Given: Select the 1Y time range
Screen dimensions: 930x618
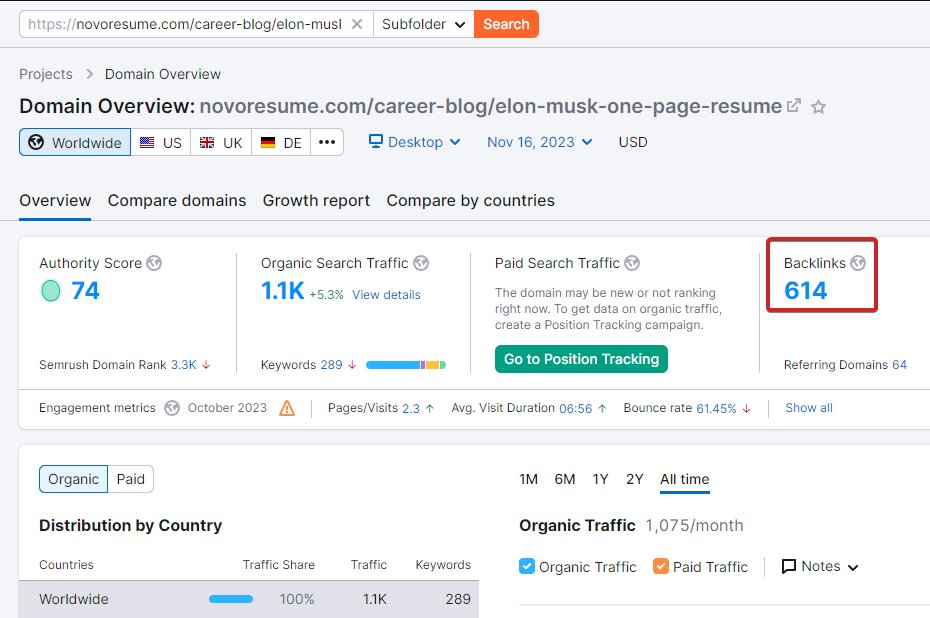Looking at the screenshot, I should (x=600, y=479).
